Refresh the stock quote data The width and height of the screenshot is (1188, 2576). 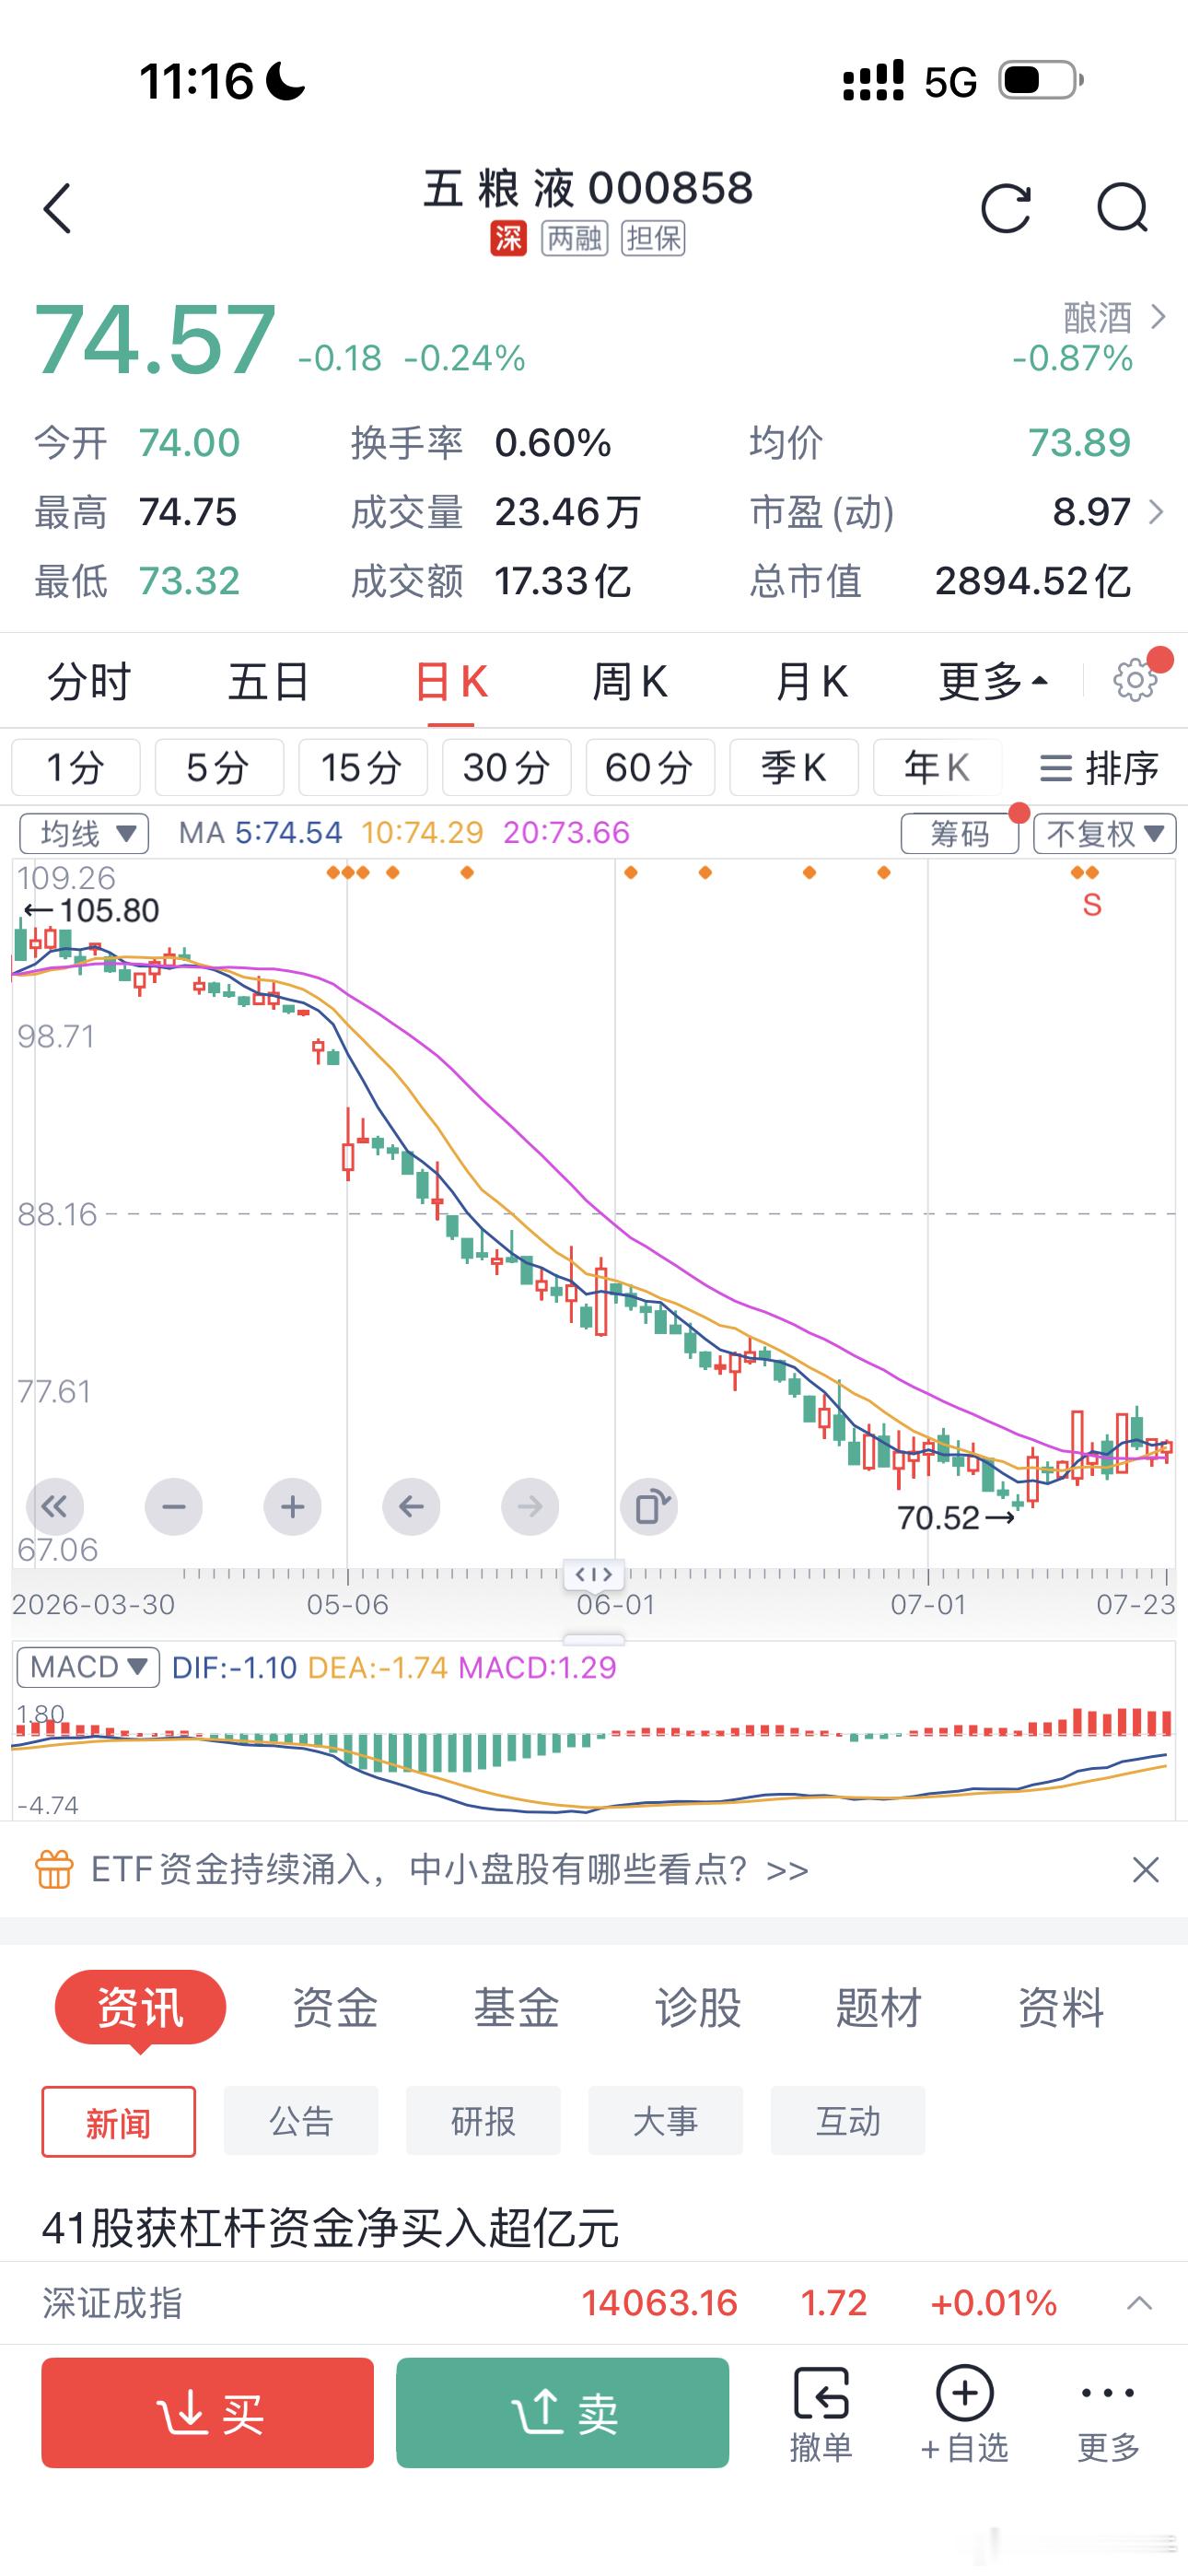(1005, 208)
